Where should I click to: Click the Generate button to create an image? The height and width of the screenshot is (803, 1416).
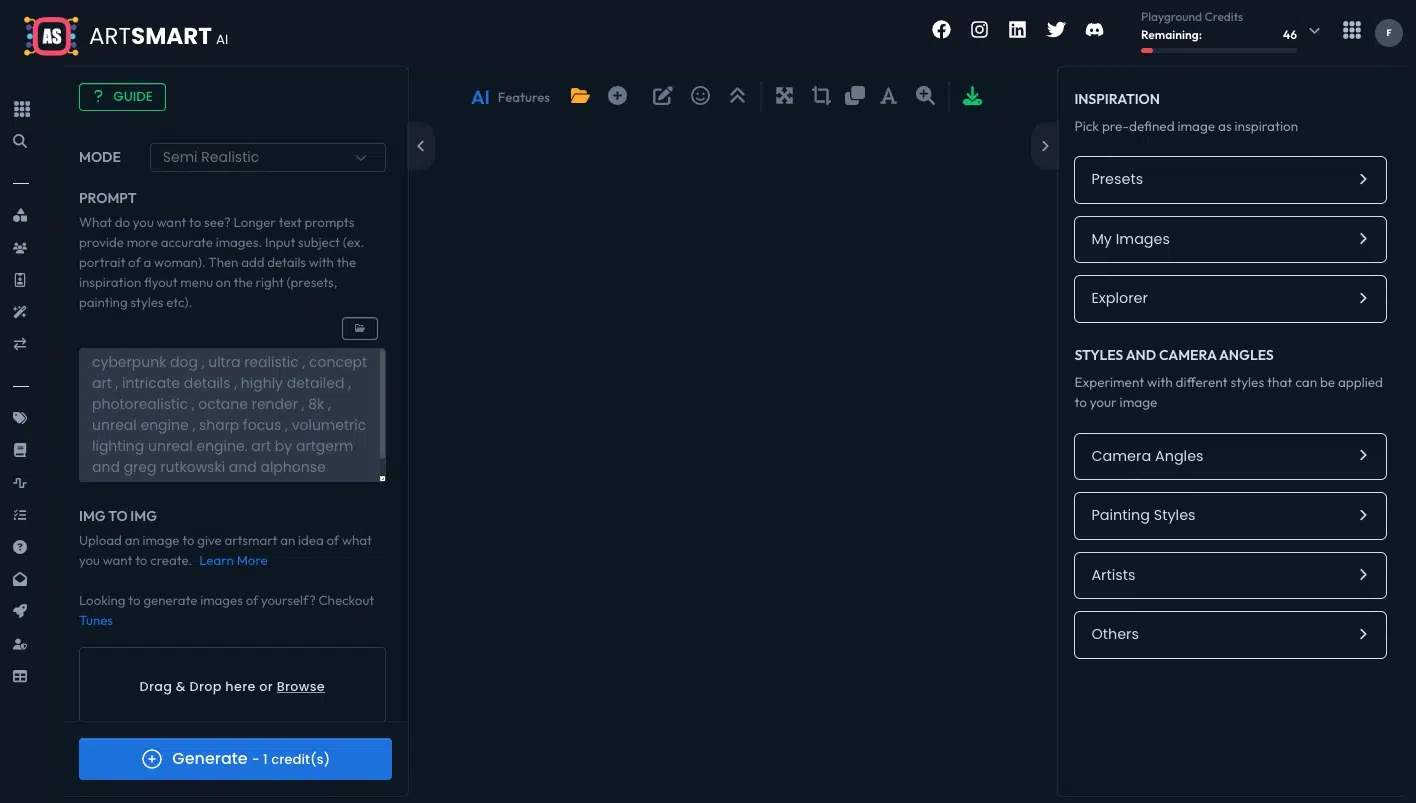(235, 758)
